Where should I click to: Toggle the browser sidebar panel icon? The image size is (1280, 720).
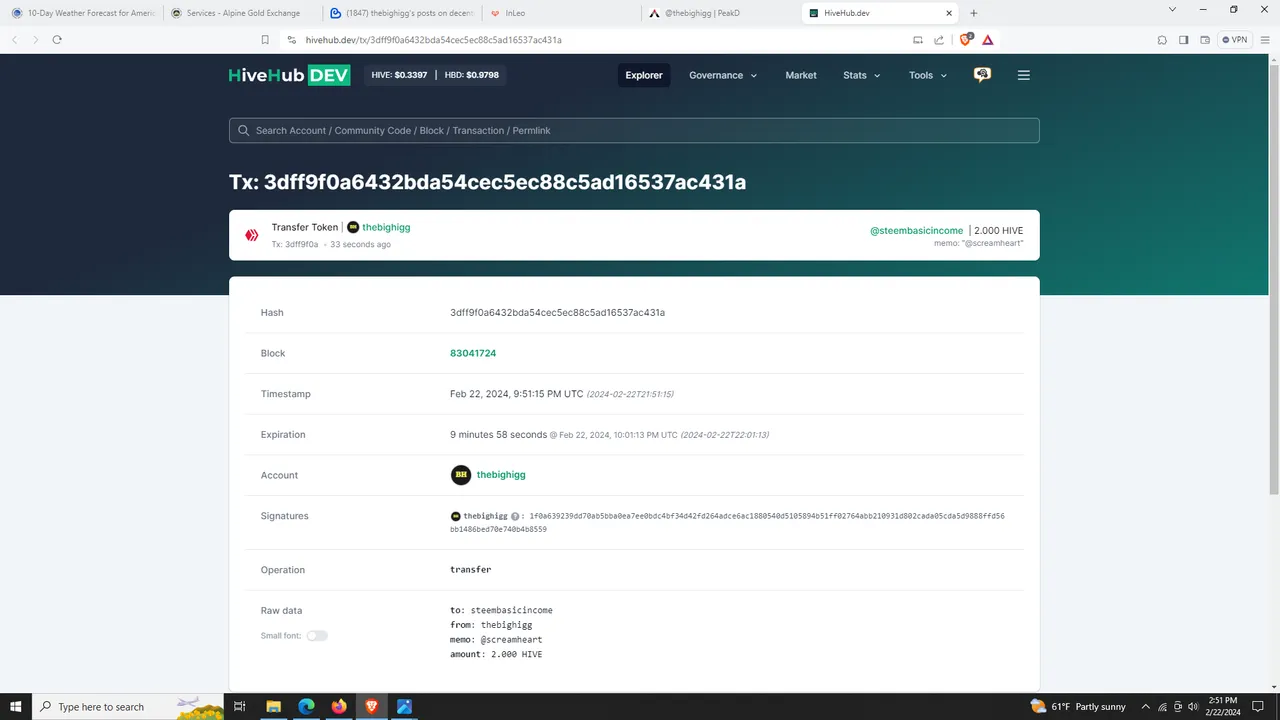(x=1183, y=40)
